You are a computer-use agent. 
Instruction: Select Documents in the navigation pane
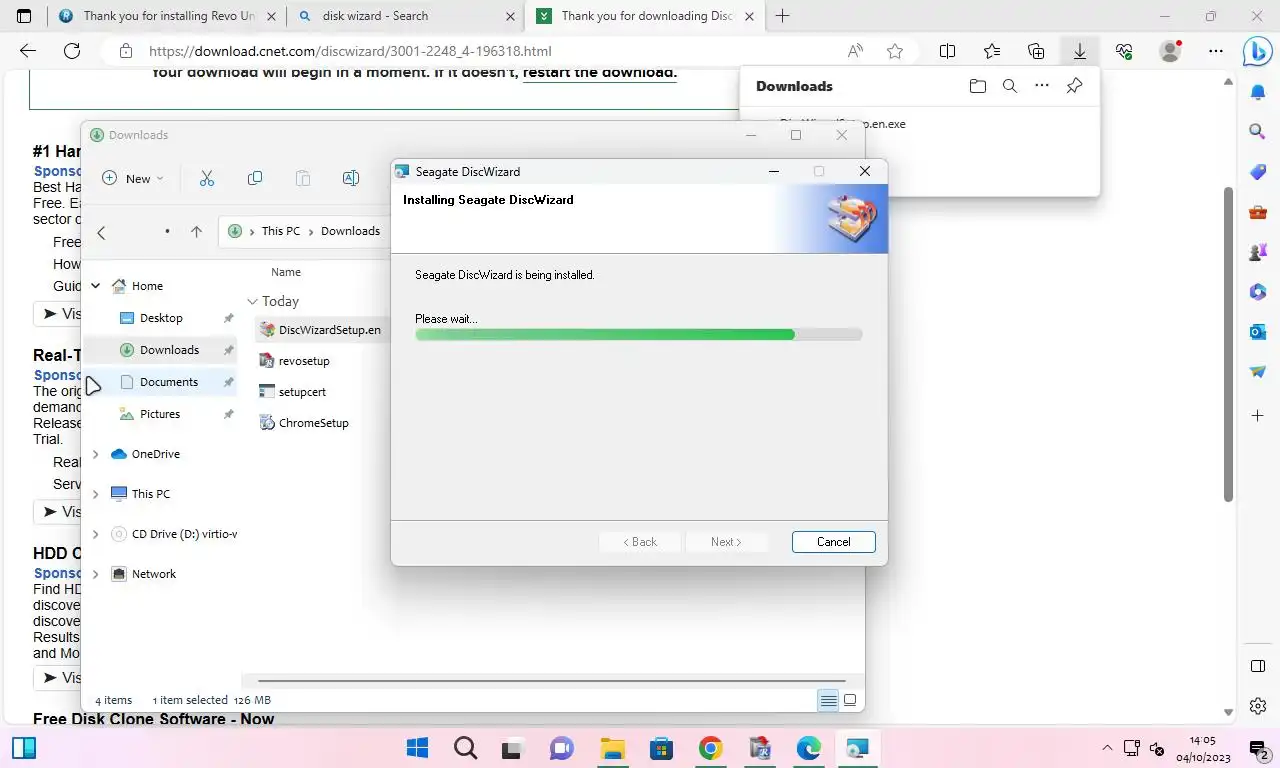pos(169,382)
